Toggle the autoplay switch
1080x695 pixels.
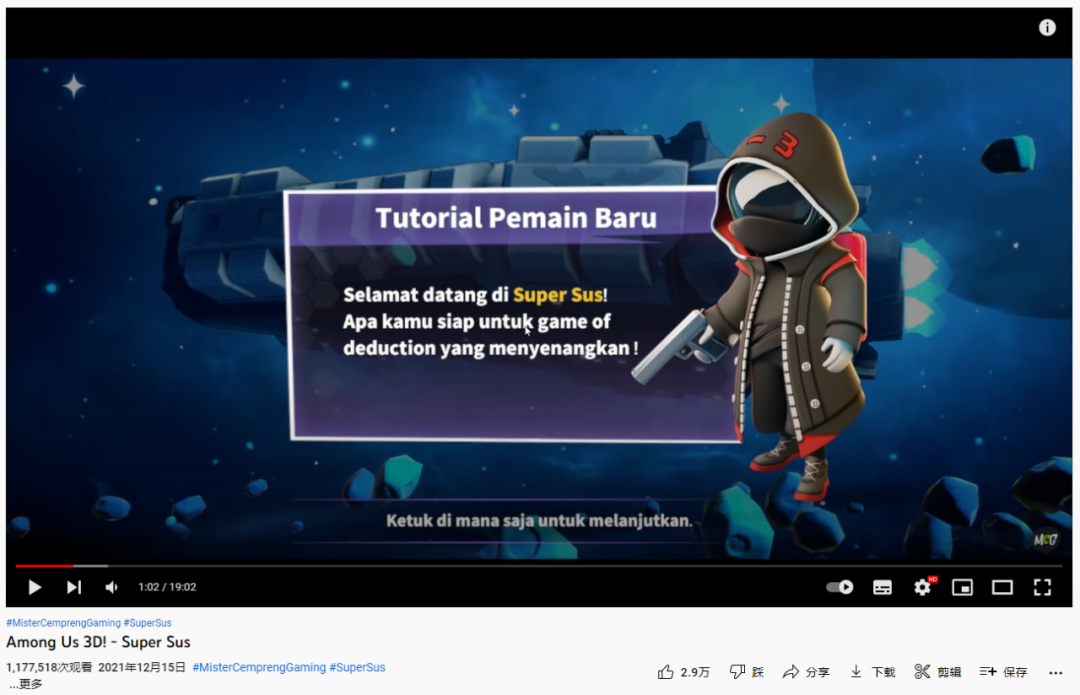click(839, 587)
